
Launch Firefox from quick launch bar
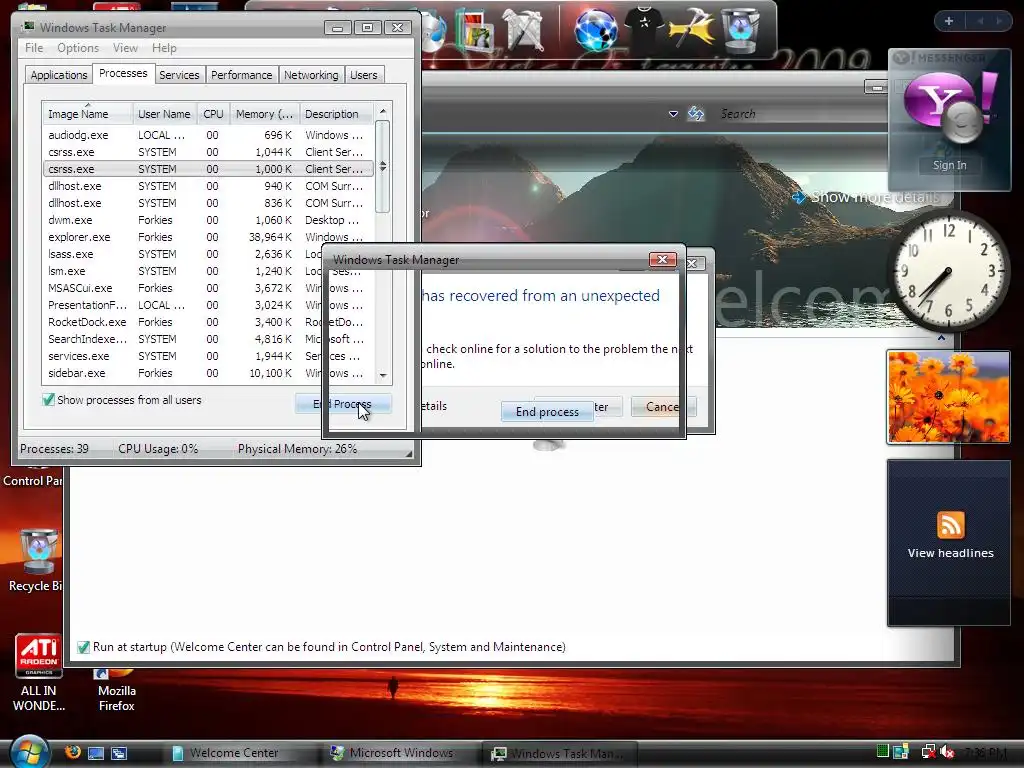tap(73, 752)
